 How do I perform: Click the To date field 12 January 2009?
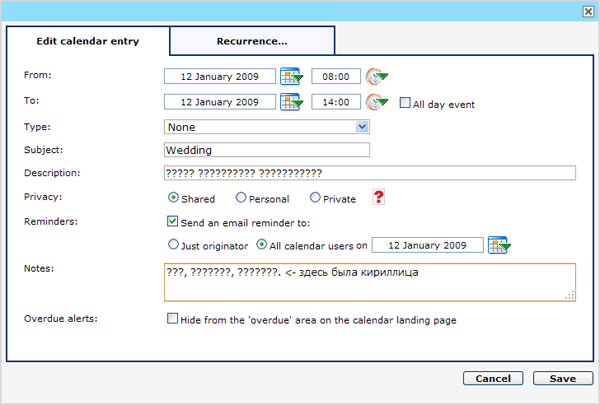coord(220,102)
